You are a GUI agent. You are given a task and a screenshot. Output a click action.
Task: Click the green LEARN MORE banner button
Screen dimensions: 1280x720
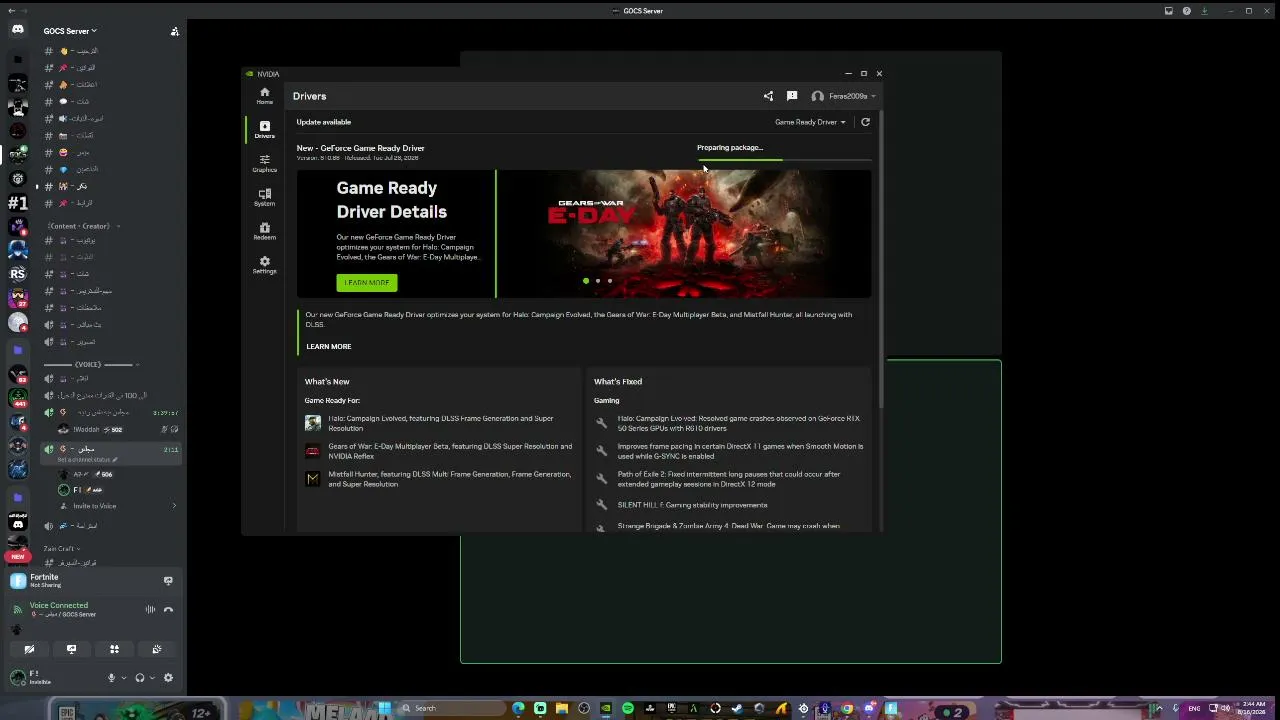[x=367, y=283]
